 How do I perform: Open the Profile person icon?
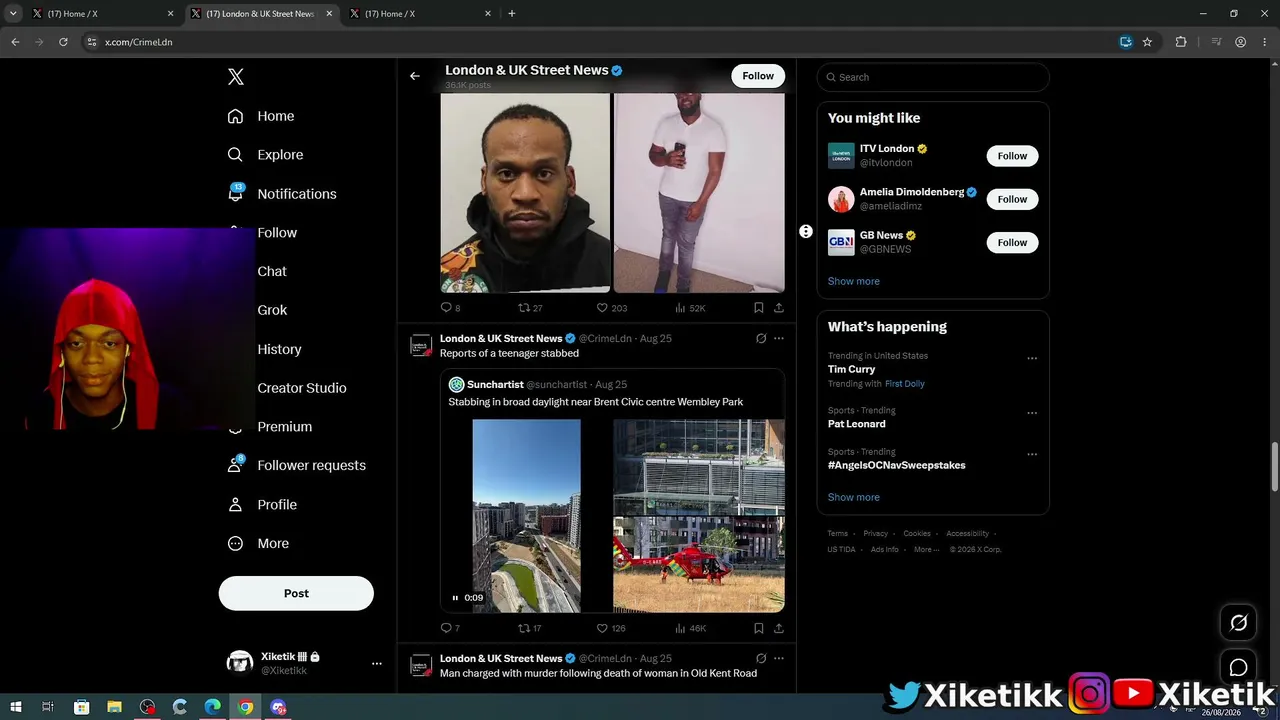click(x=236, y=505)
